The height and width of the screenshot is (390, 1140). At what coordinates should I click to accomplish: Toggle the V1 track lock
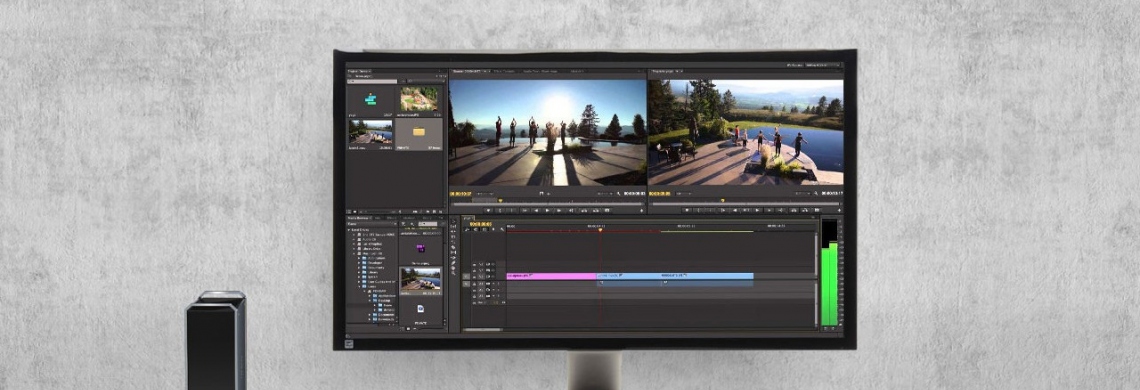[x=474, y=276]
